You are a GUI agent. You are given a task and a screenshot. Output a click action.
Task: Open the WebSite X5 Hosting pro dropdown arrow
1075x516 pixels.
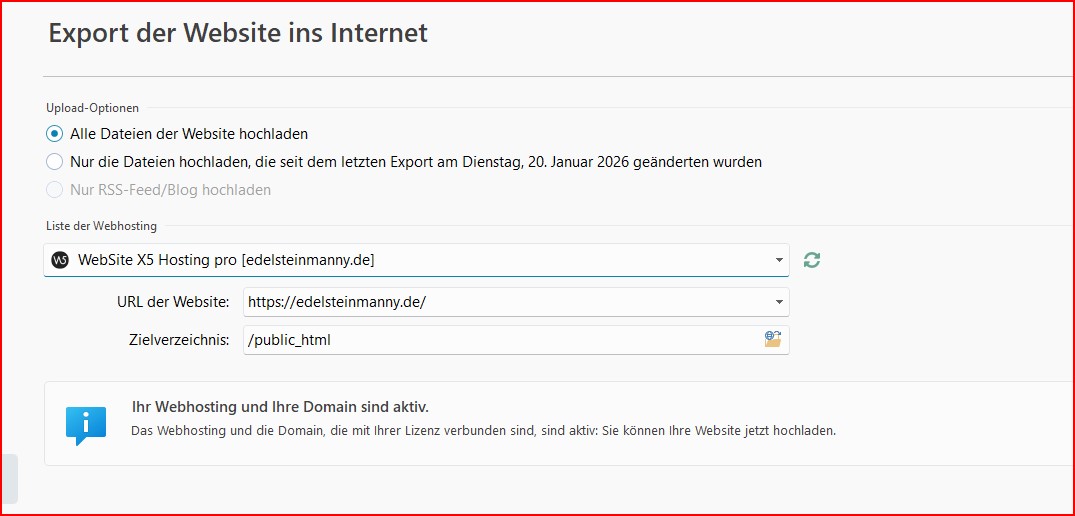779,260
